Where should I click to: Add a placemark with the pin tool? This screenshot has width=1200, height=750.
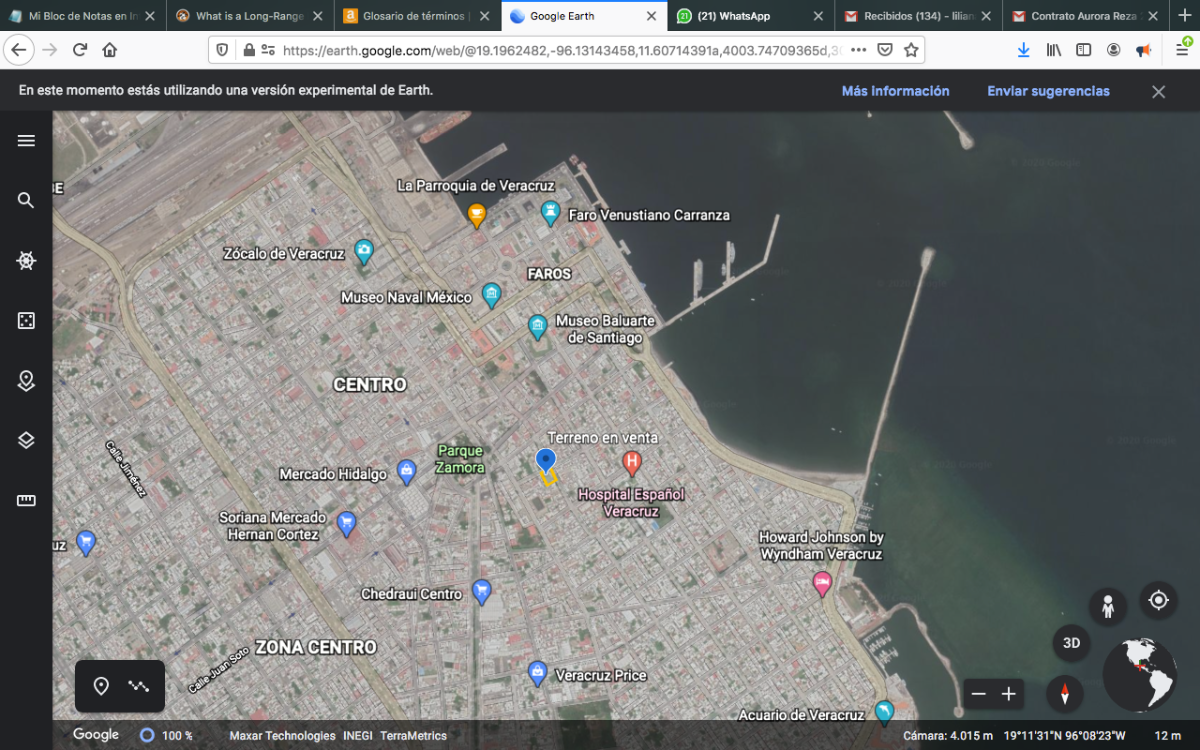click(101, 686)
